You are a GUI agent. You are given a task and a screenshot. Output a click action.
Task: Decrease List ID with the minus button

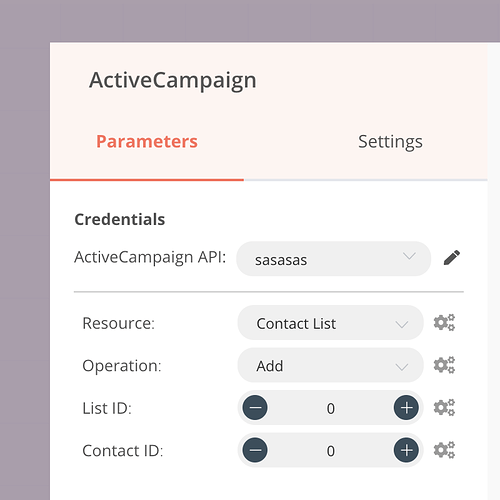(x=255, y=408)
